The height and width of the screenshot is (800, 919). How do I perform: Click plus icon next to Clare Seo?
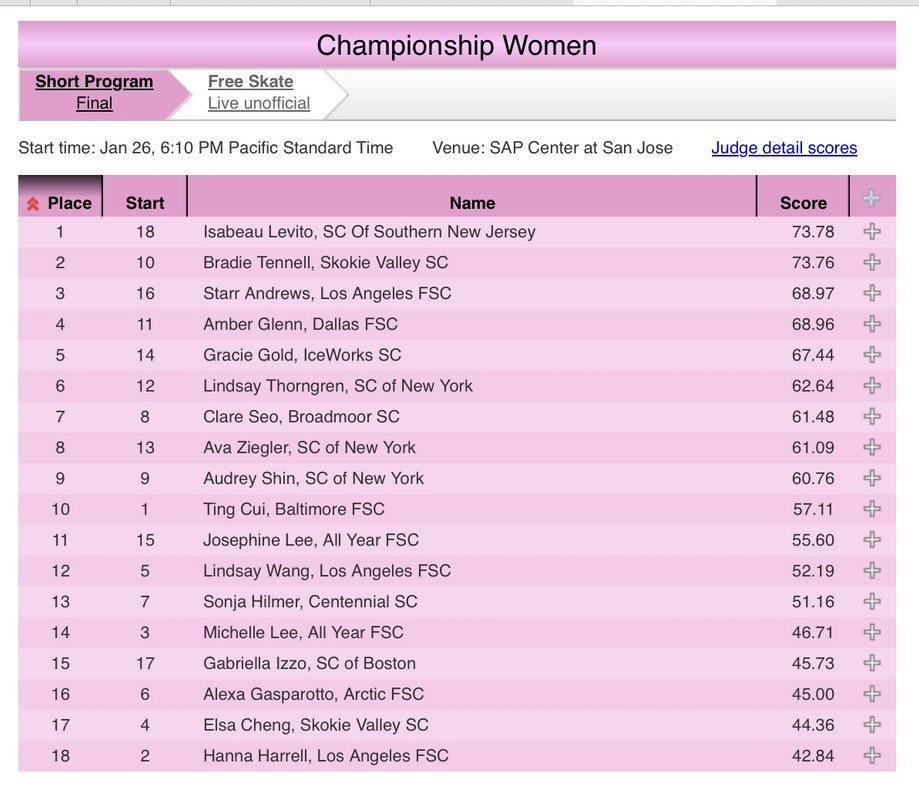tap(871, 417)
